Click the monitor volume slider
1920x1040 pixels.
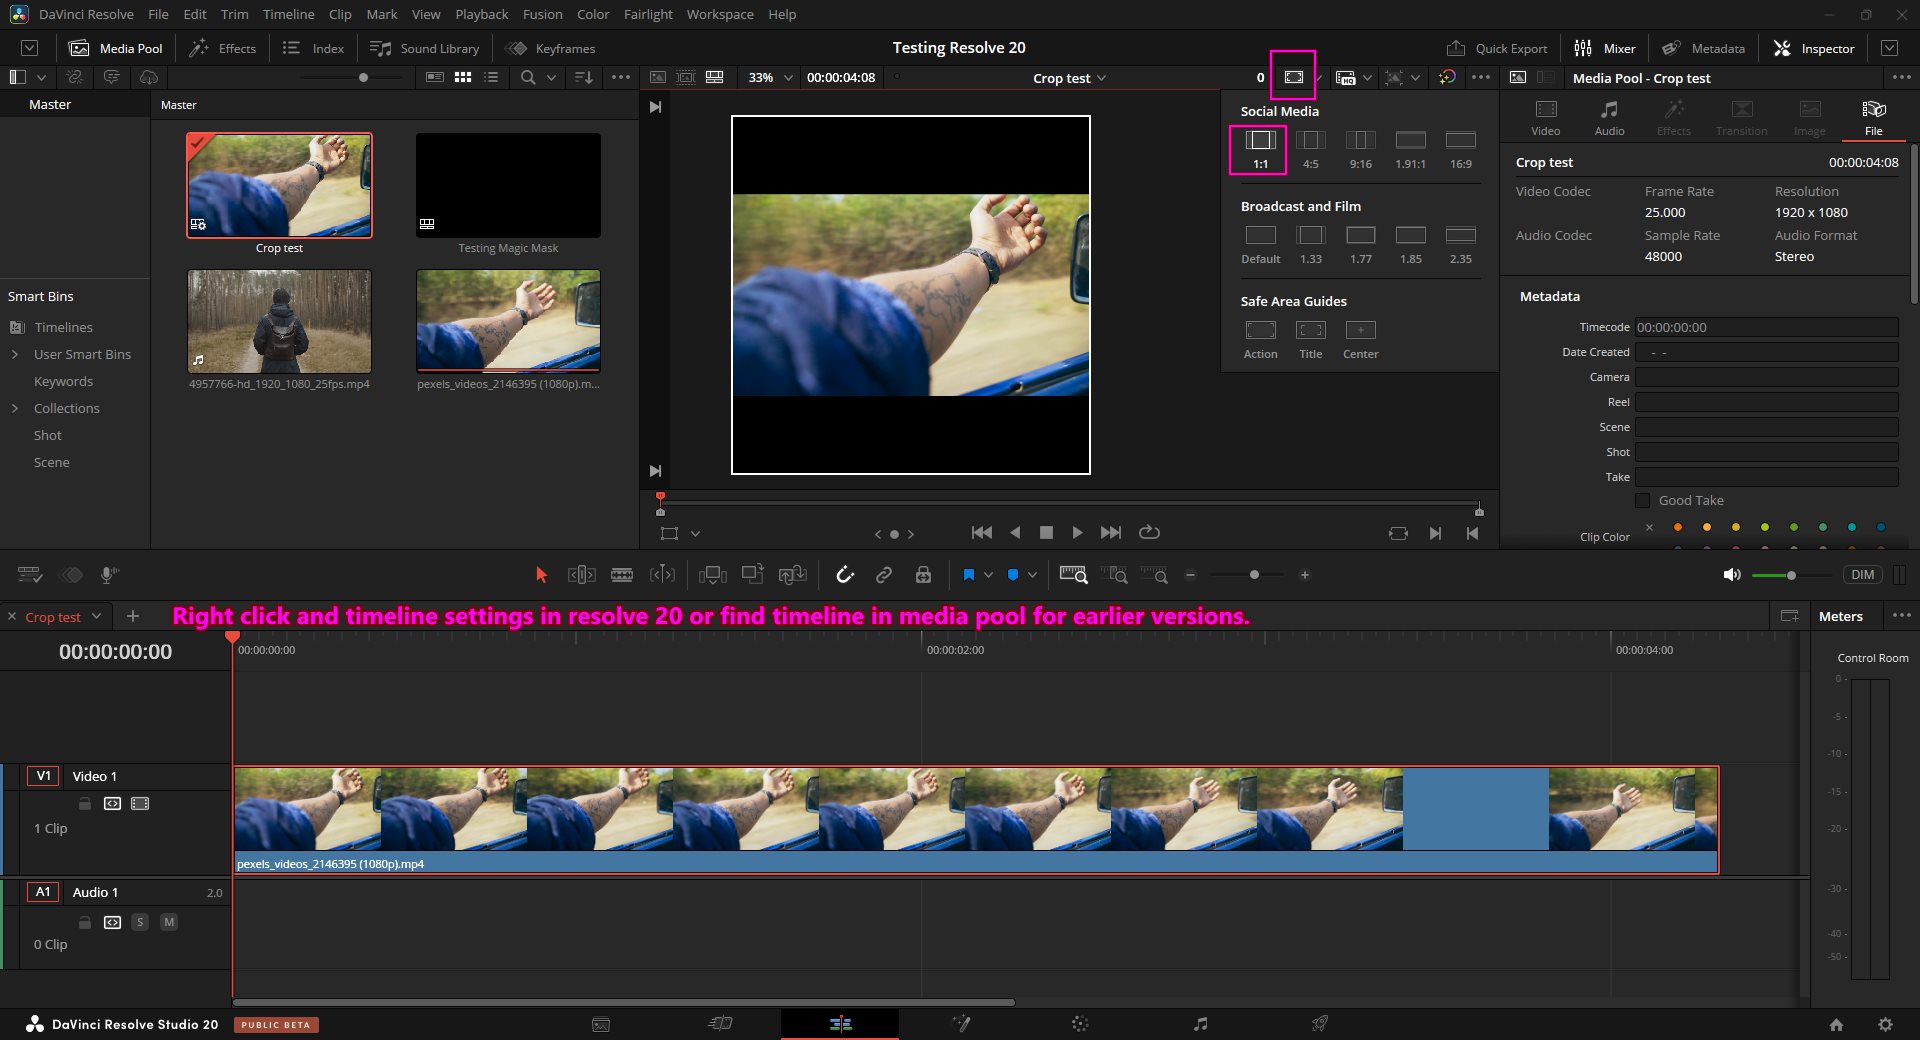pos(1791,575)
